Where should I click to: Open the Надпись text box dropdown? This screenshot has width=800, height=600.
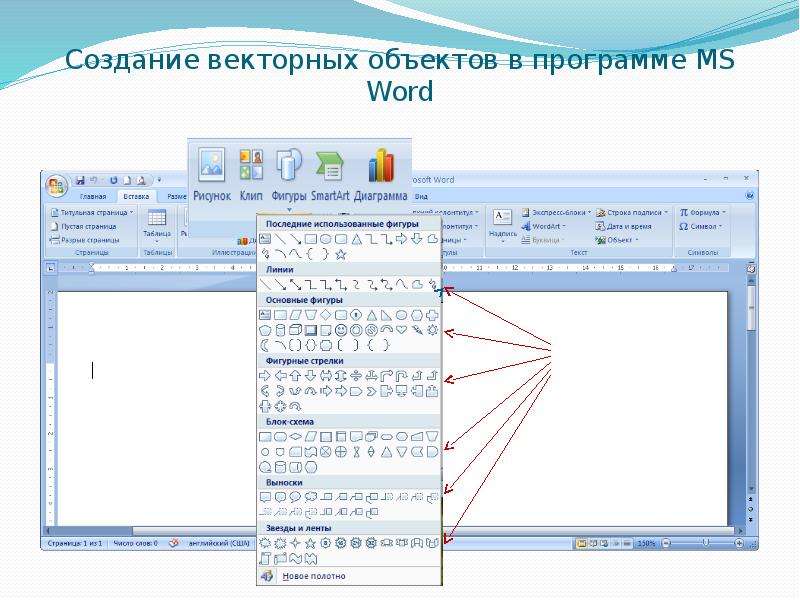(503, 226)
